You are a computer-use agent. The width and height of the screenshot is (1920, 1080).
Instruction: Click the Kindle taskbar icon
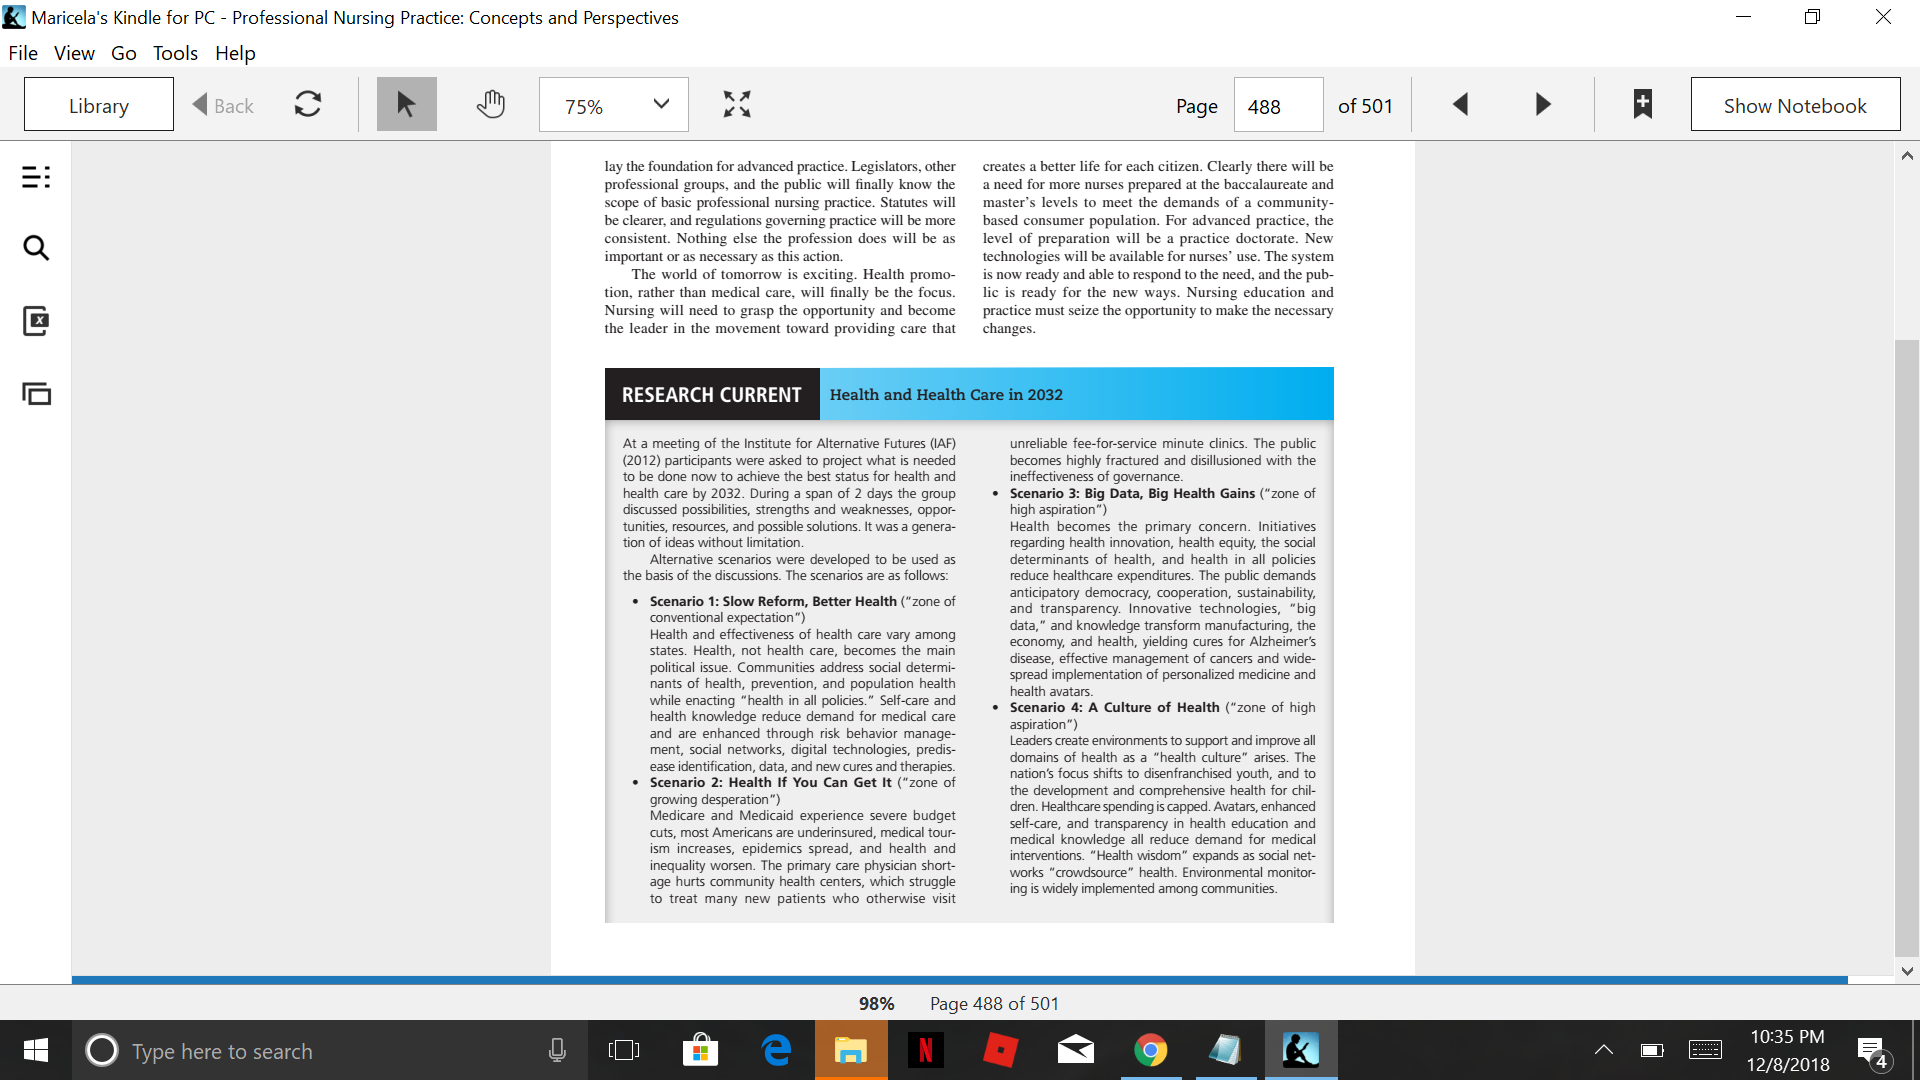tap(1301, 1050)
